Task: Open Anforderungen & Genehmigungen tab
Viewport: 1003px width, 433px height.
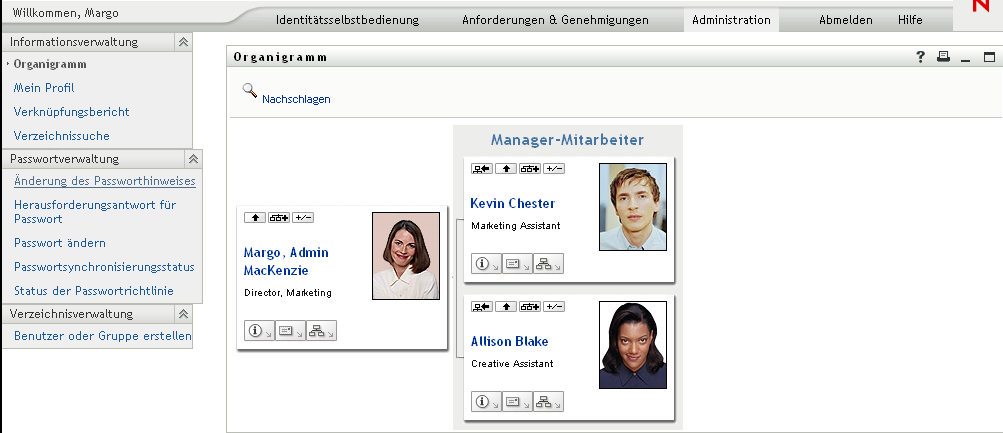Action: point(555,20)
